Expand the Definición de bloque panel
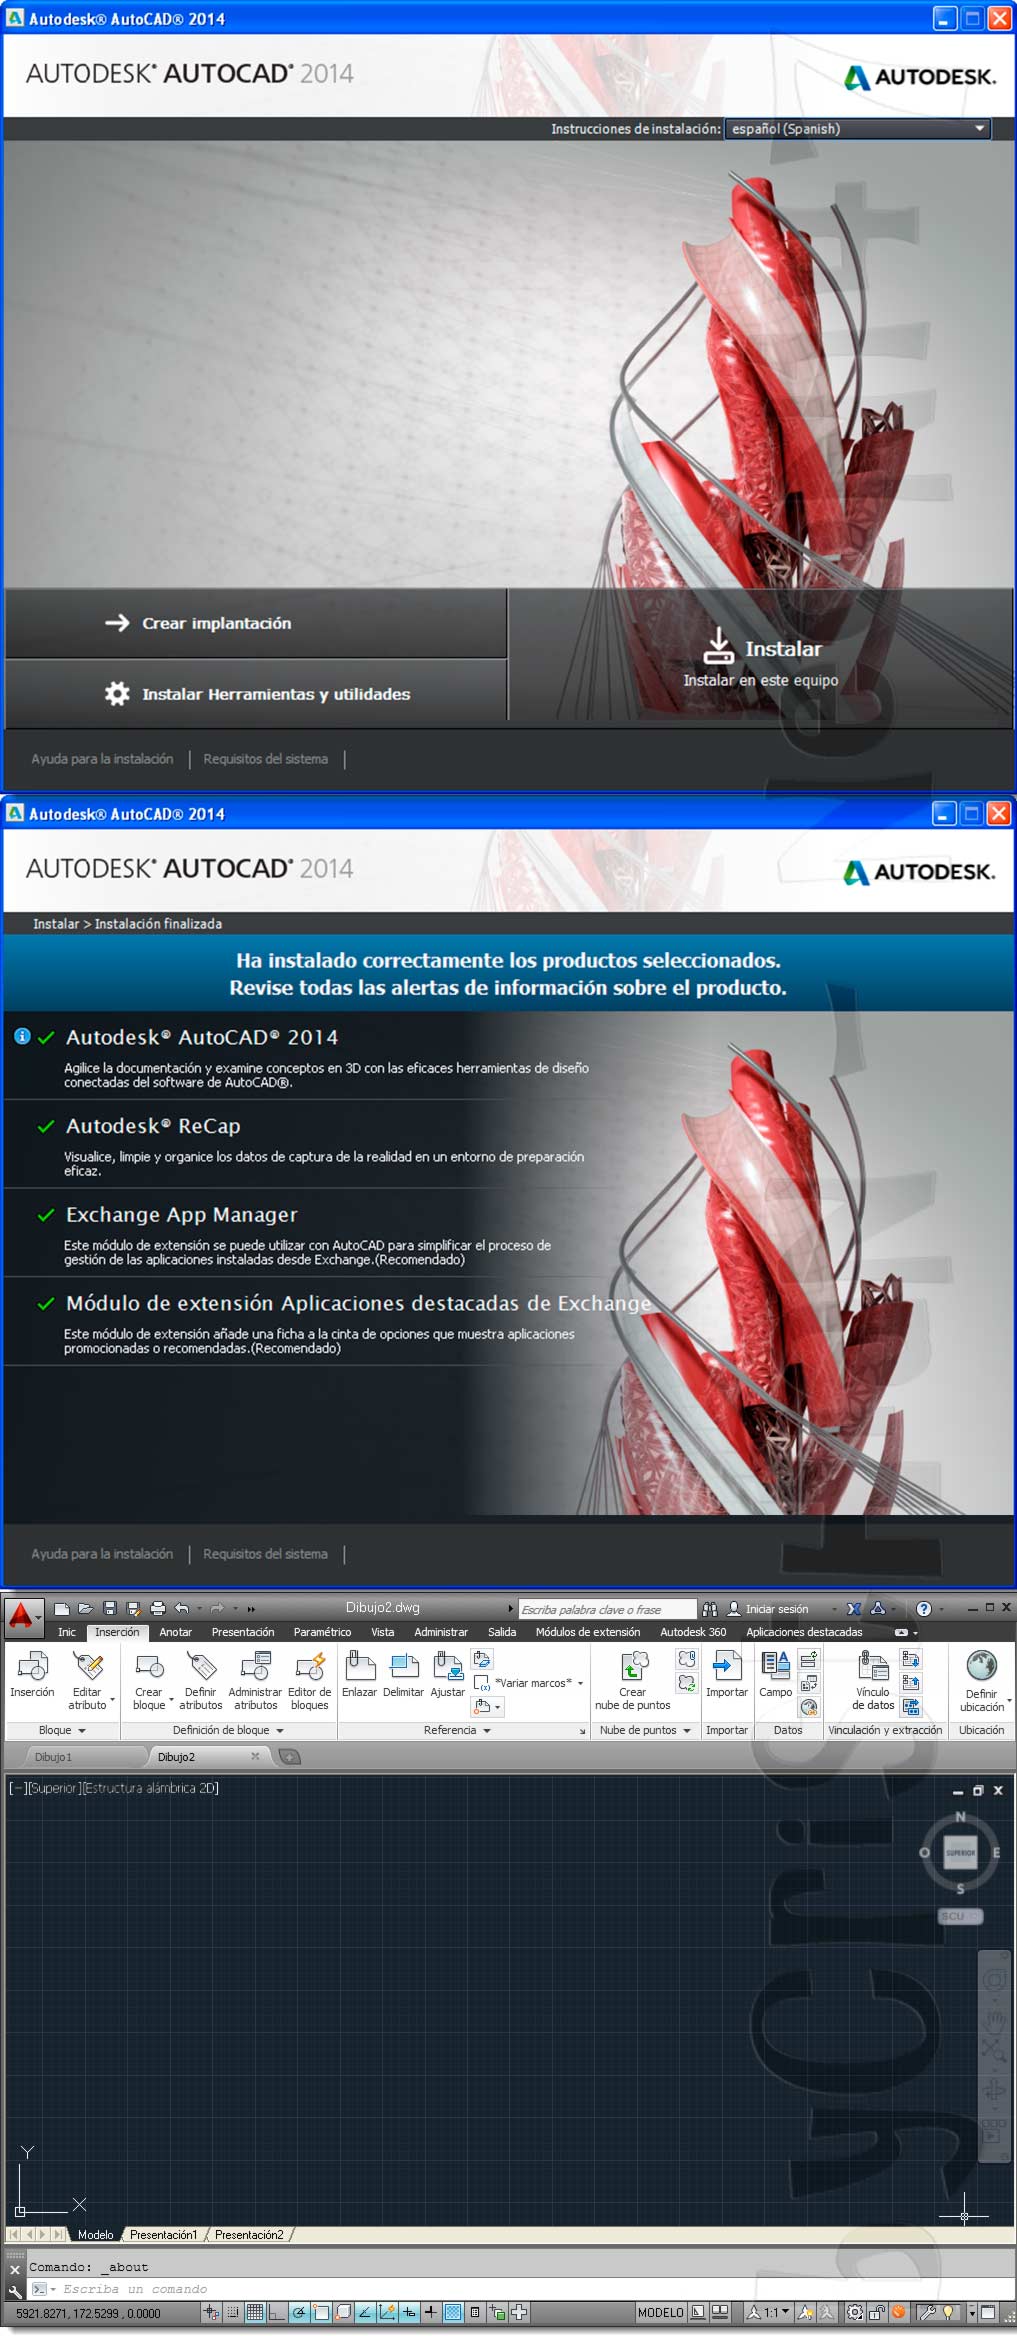1017x2336 pixels. tap(228, 1730)
